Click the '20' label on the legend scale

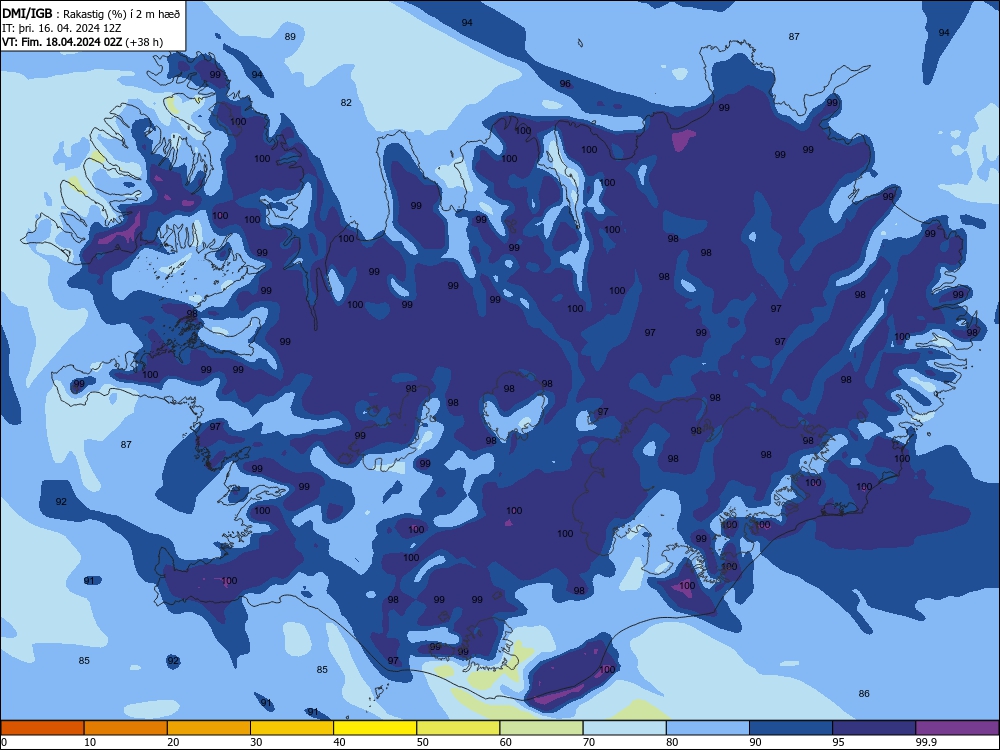coord(173,742)
